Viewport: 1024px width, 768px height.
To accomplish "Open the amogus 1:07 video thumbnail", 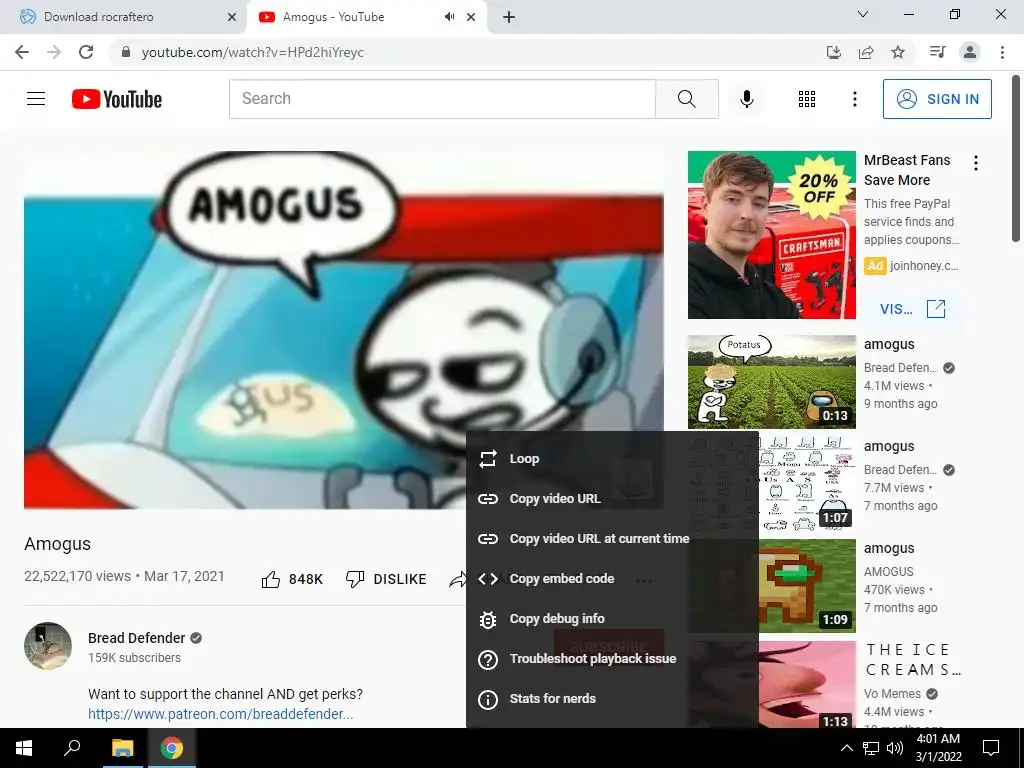I will pos(807,484).
